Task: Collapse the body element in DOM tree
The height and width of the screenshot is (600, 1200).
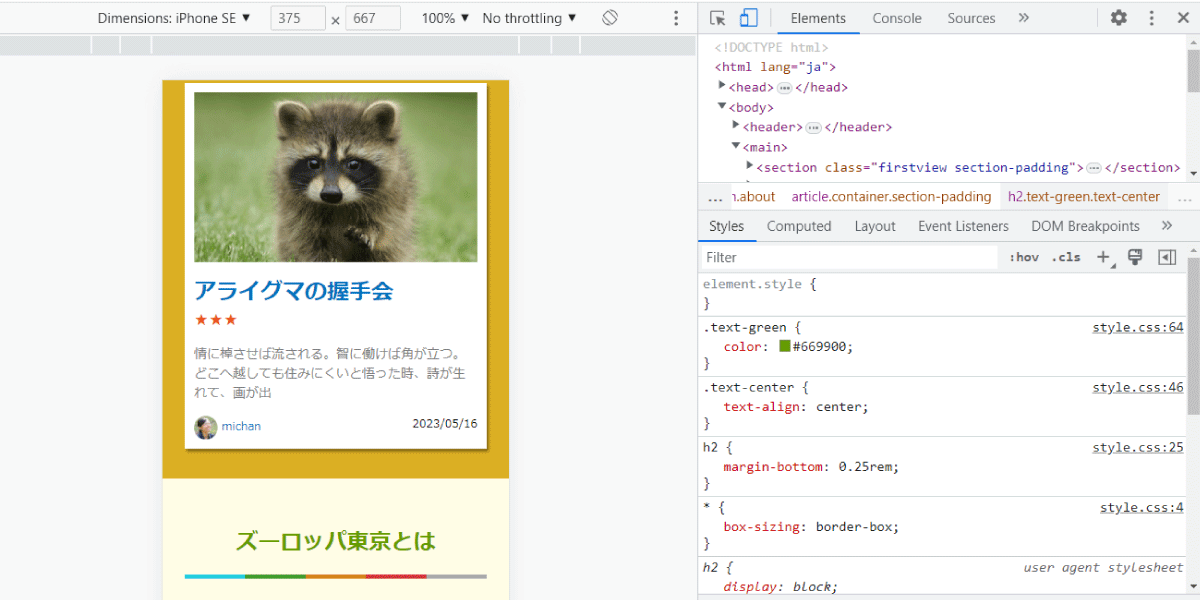Action: point(722,106)
